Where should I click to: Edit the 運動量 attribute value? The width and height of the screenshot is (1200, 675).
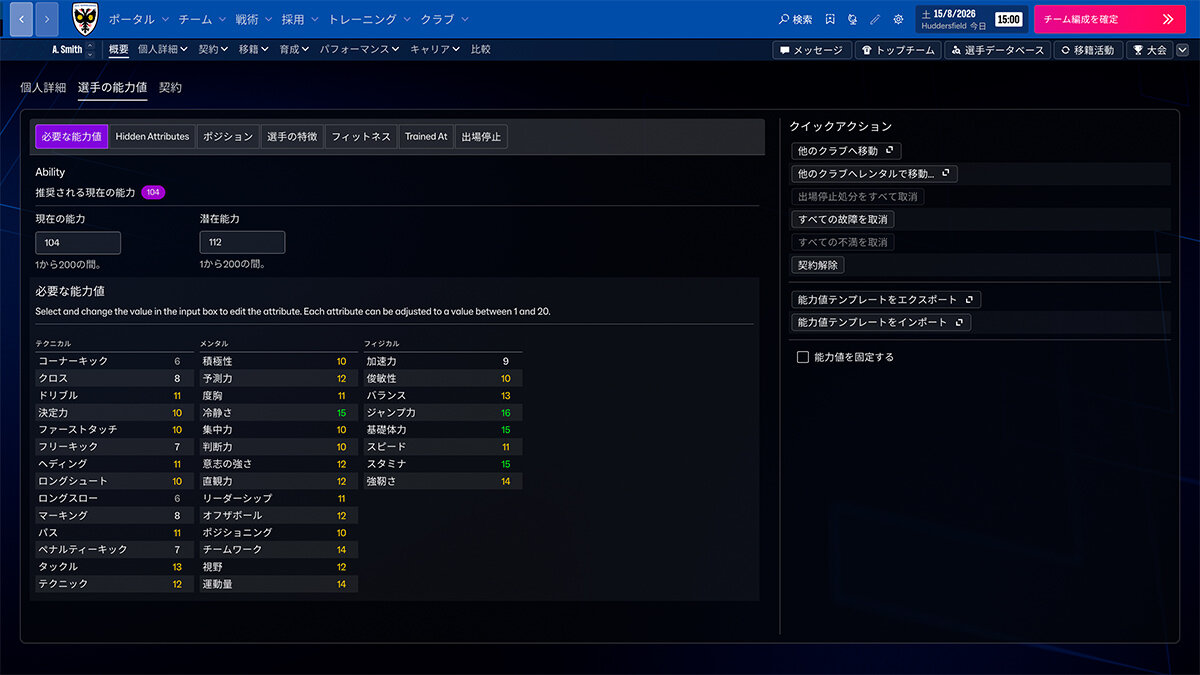click(x=341, y=584)
